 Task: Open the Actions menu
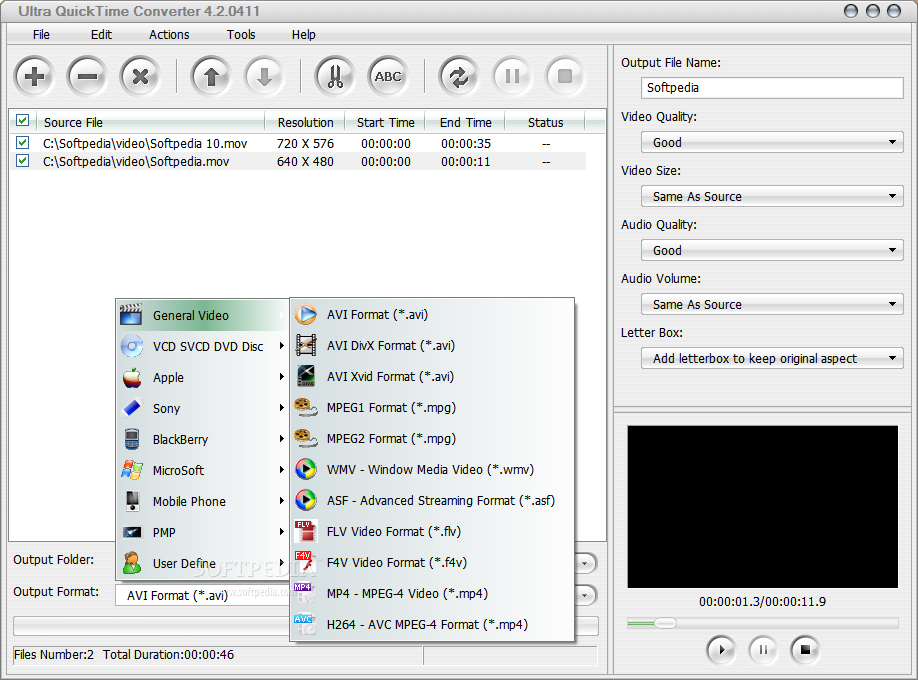tap(169, 35)
